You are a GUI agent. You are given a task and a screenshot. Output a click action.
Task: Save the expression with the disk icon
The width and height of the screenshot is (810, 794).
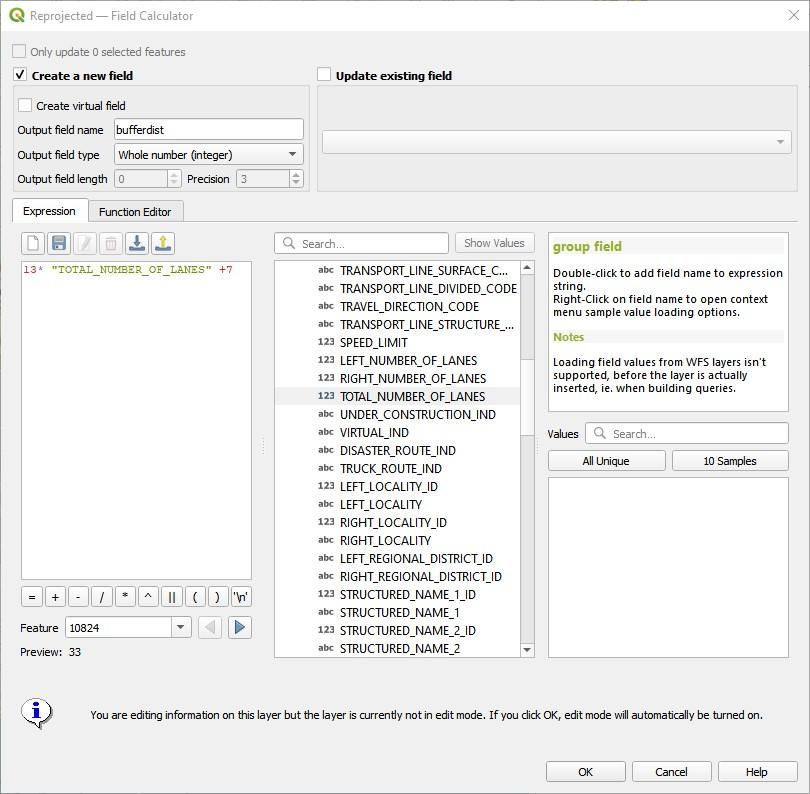59,243
